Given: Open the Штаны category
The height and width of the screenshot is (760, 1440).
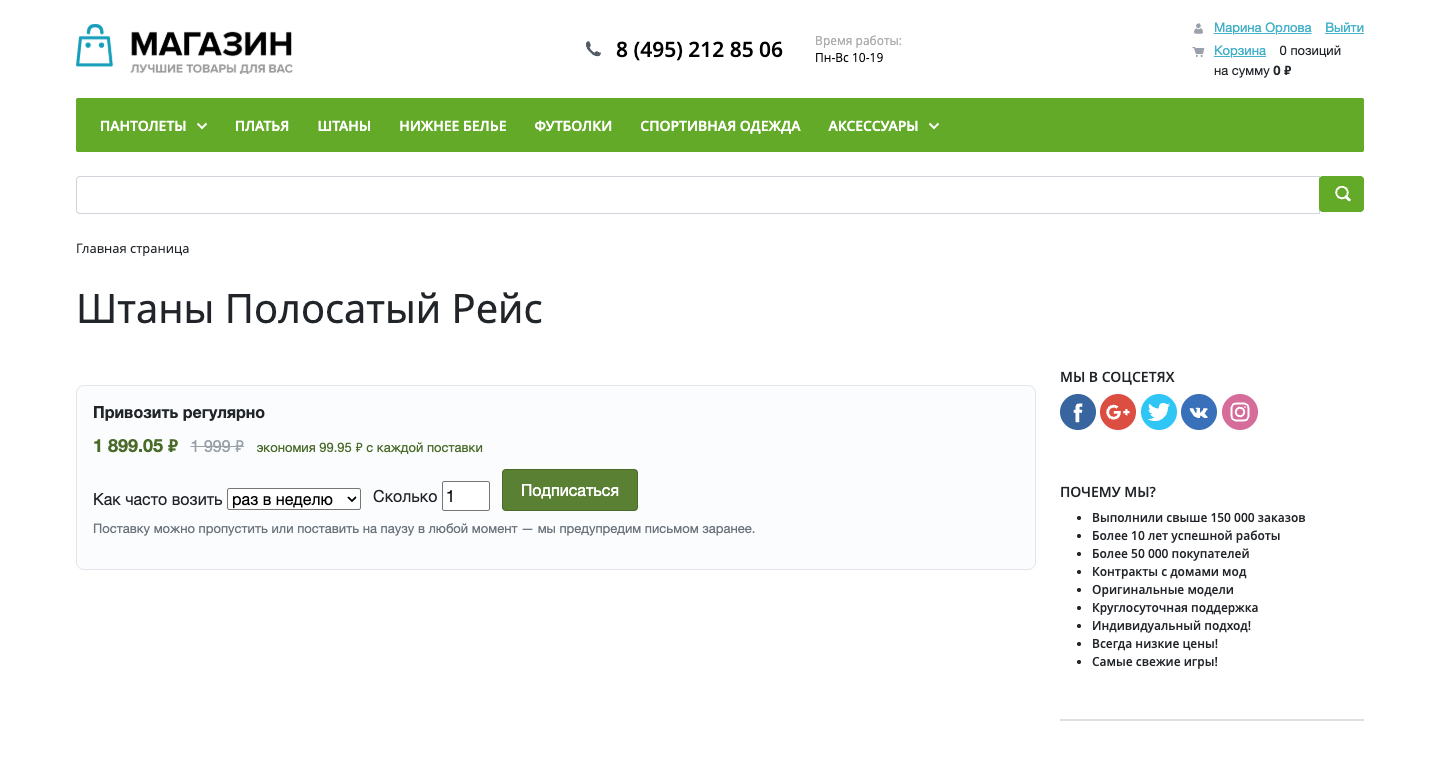Looking at the screenshot, I should 344,126.
